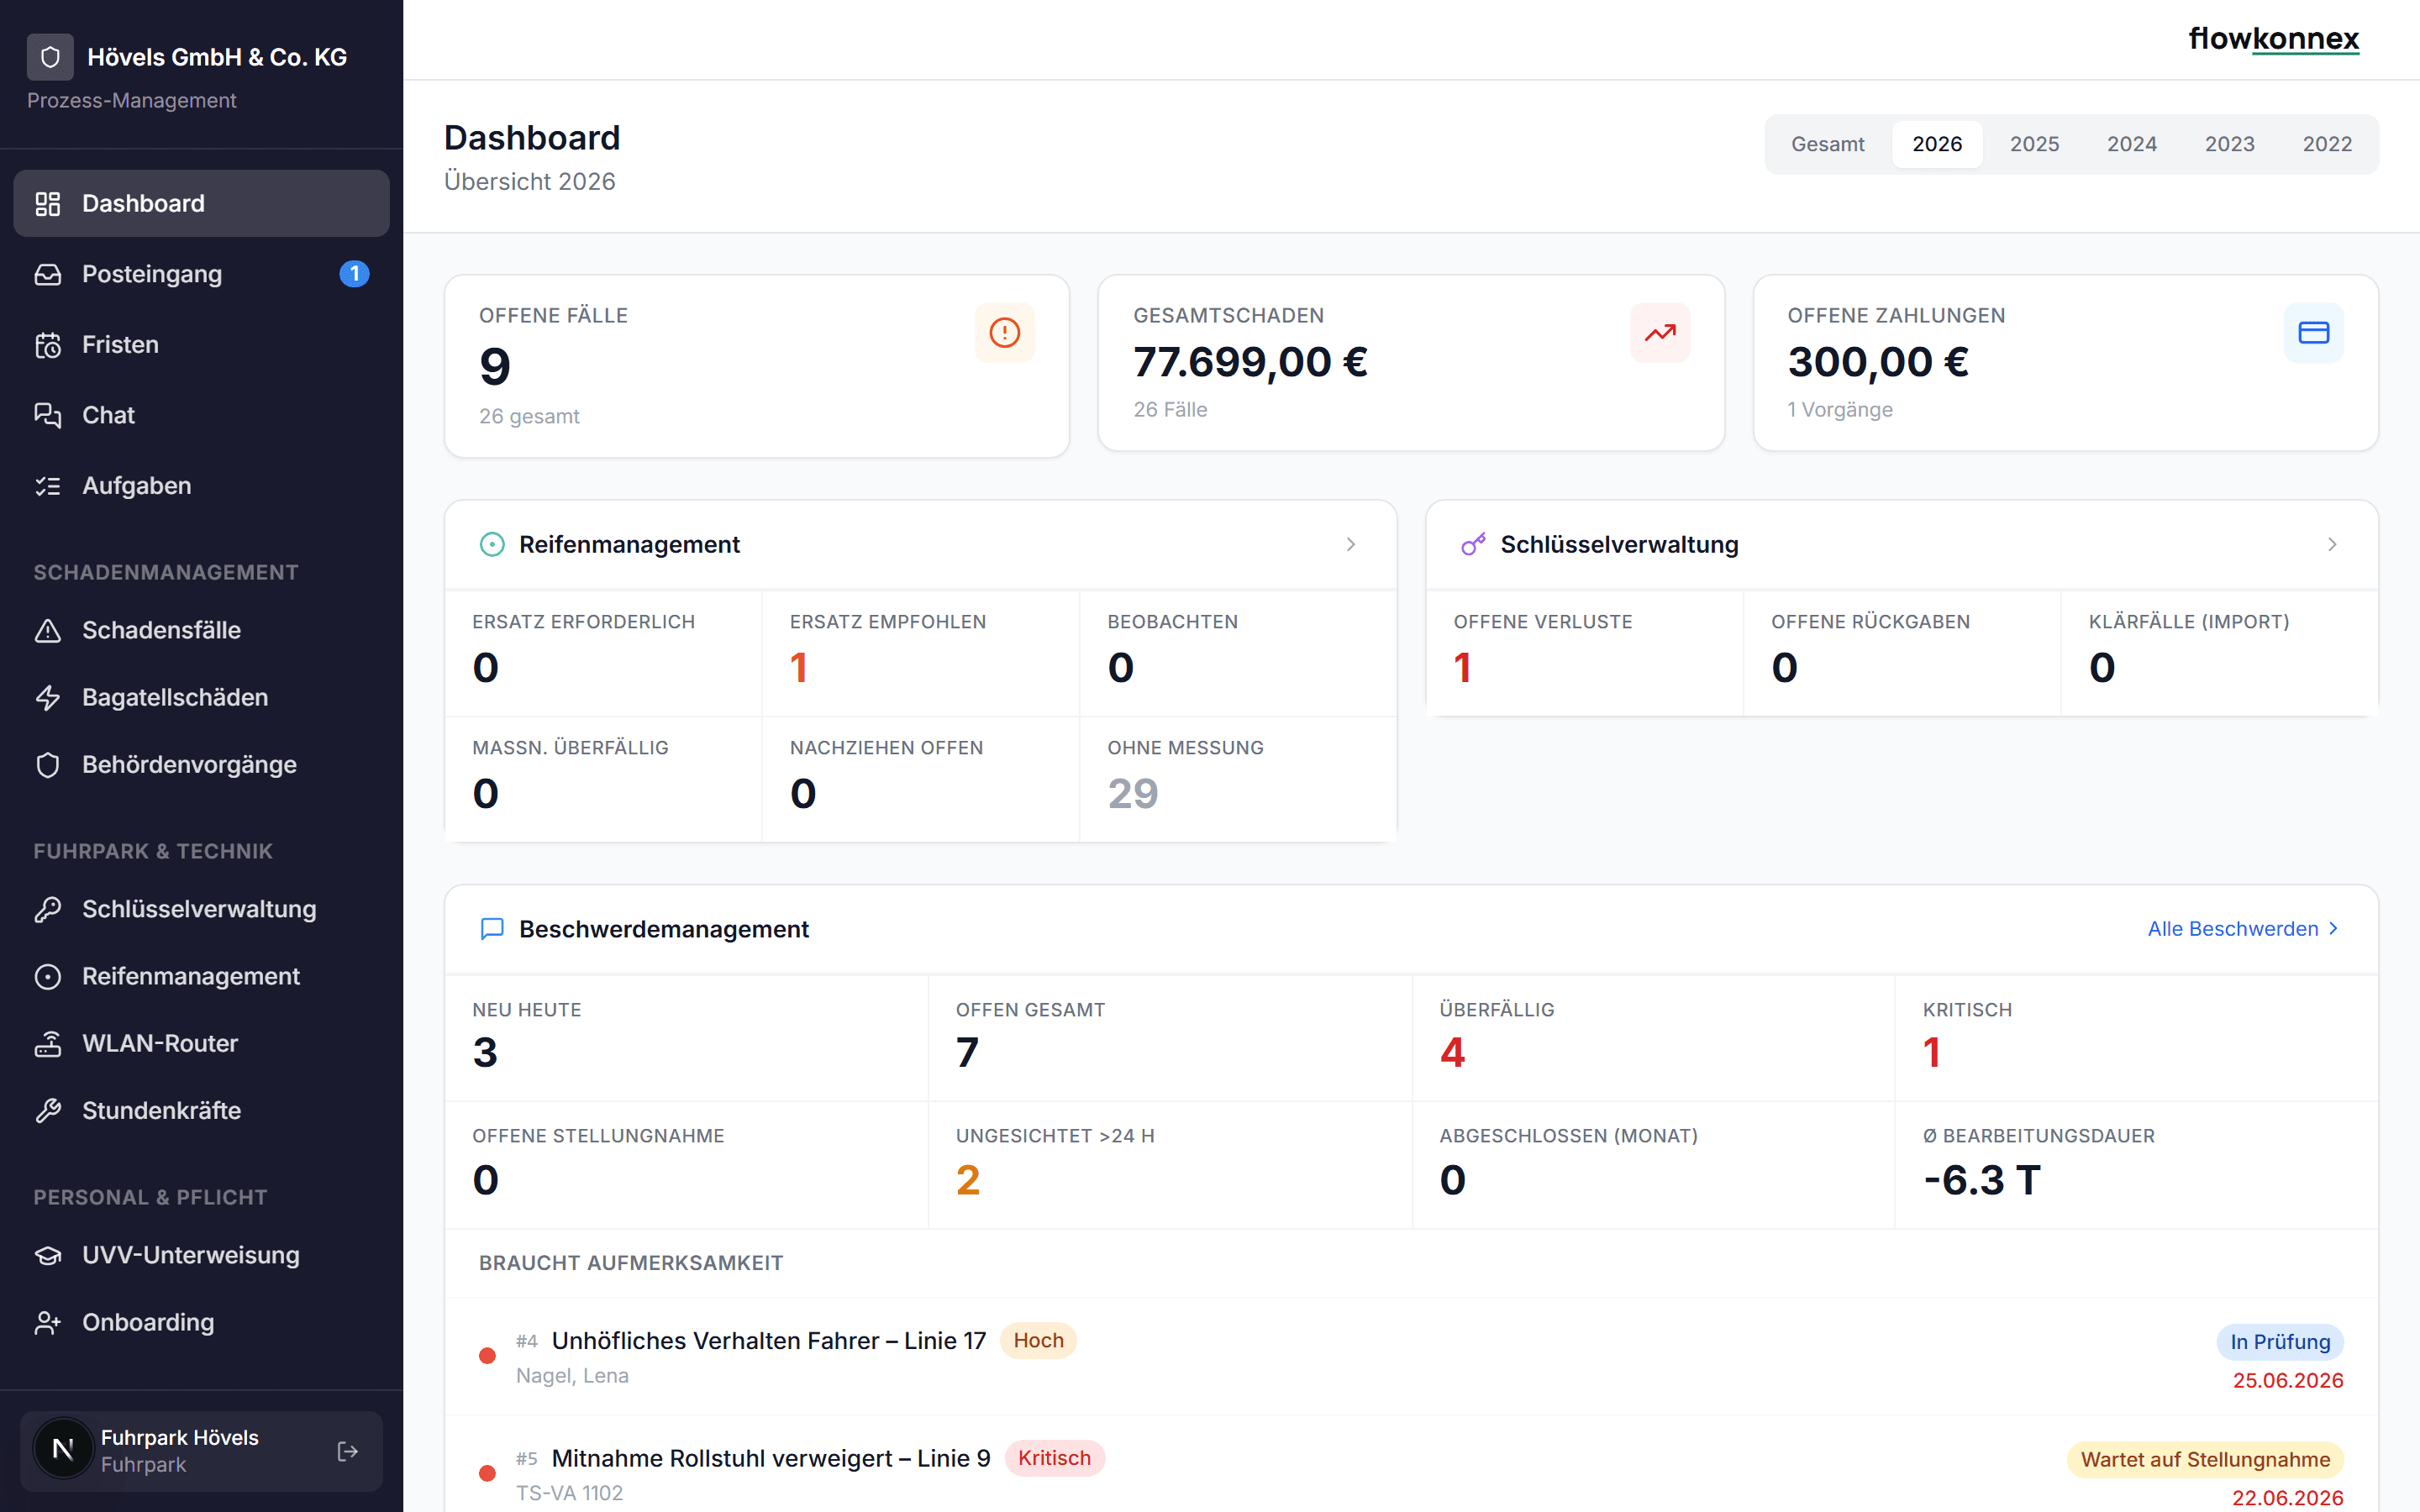Click the Chat speech bubbles icon

(48, 415)
